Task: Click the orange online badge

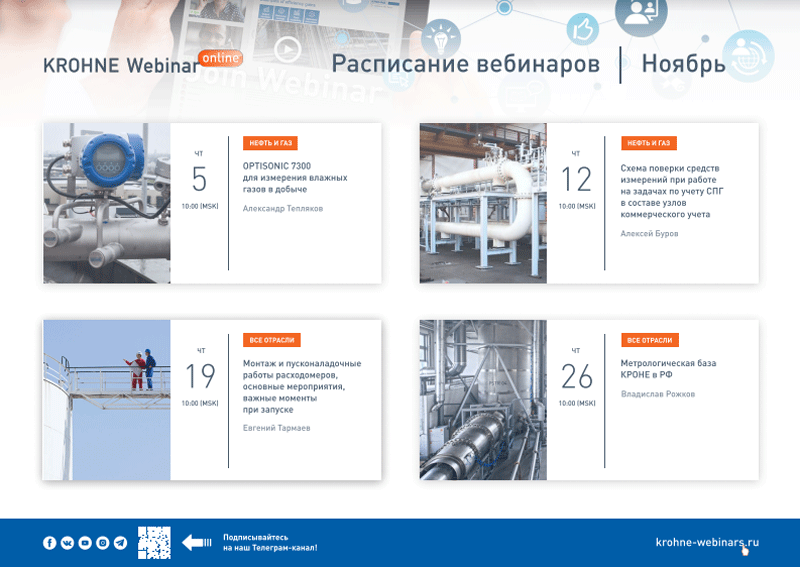Action: point(220,58)
